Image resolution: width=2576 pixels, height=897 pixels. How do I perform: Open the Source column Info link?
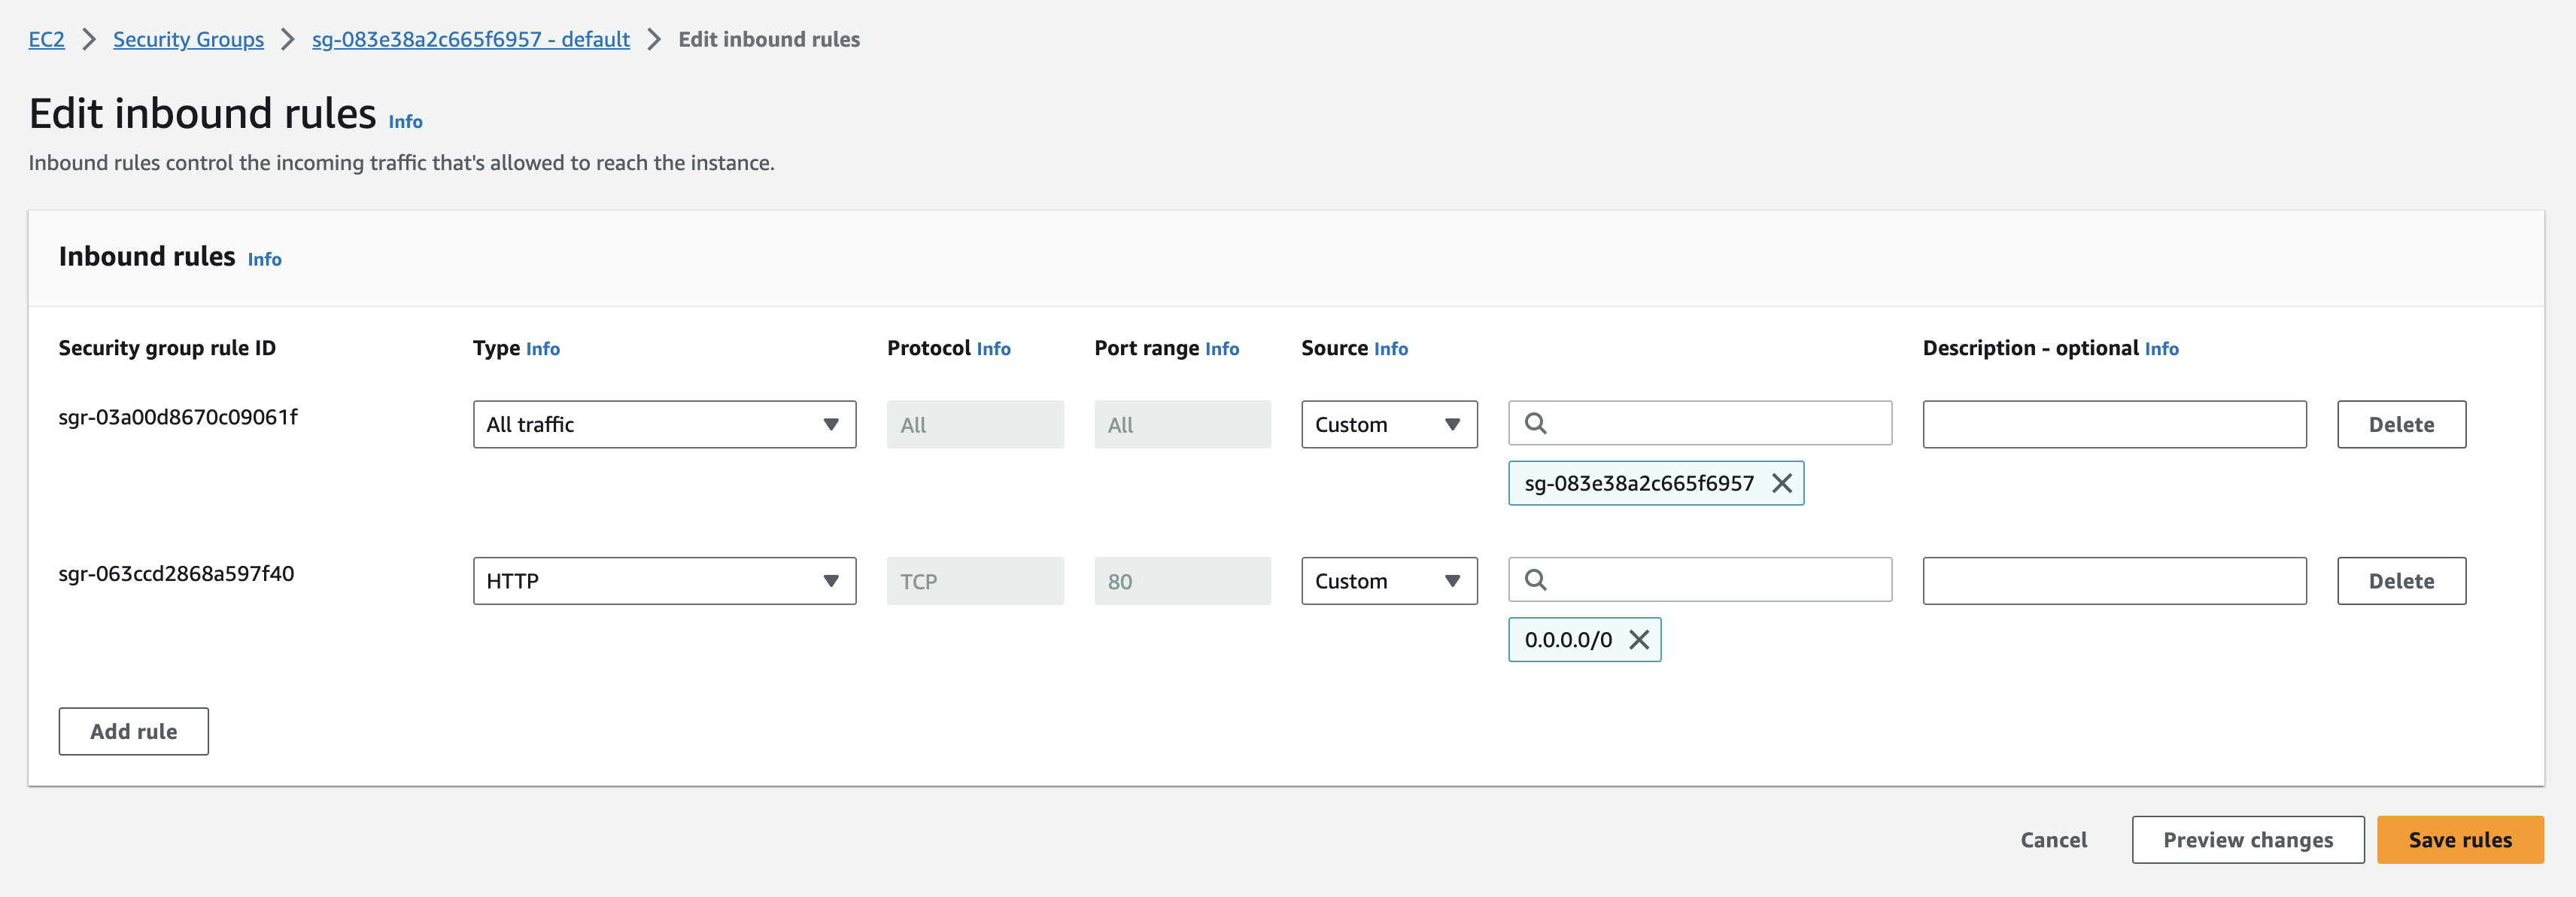click(x=1390, y=349)
